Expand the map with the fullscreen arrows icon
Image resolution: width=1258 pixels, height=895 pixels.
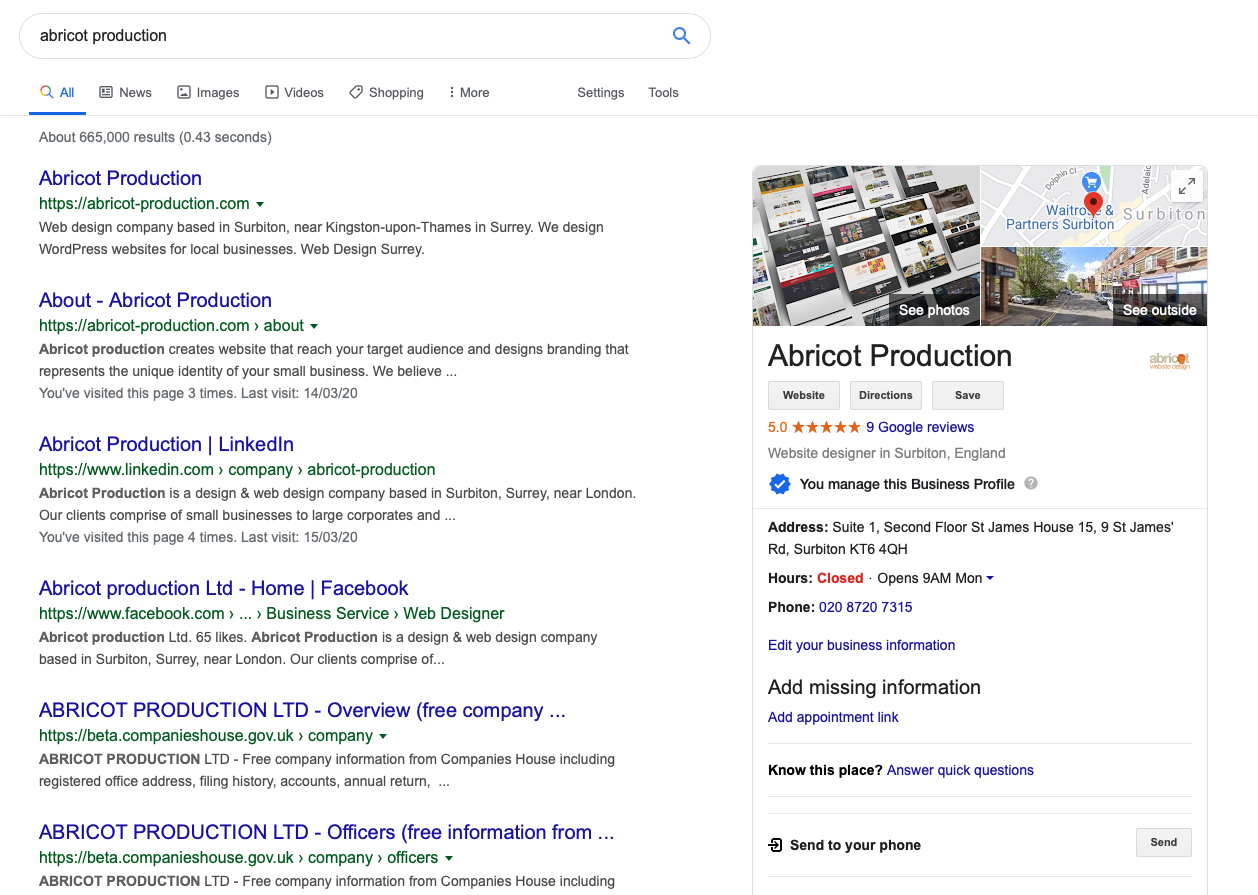point(1187,186)
